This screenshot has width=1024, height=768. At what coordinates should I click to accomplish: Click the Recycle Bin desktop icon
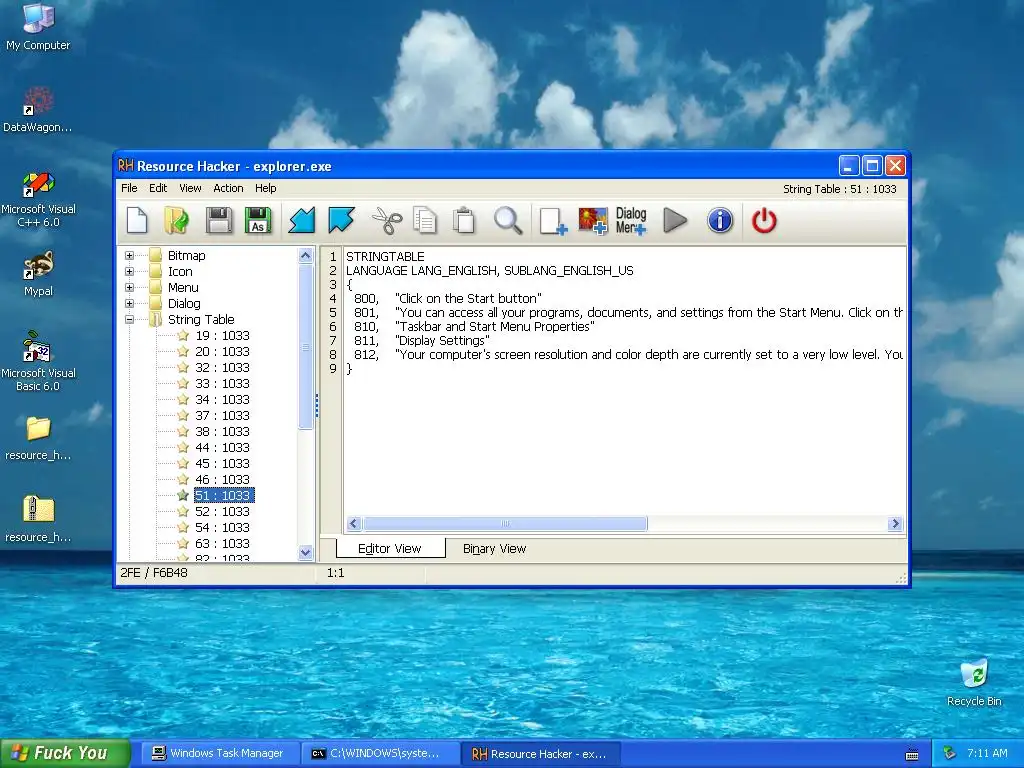pyautogui.click(x=974, y=682)
